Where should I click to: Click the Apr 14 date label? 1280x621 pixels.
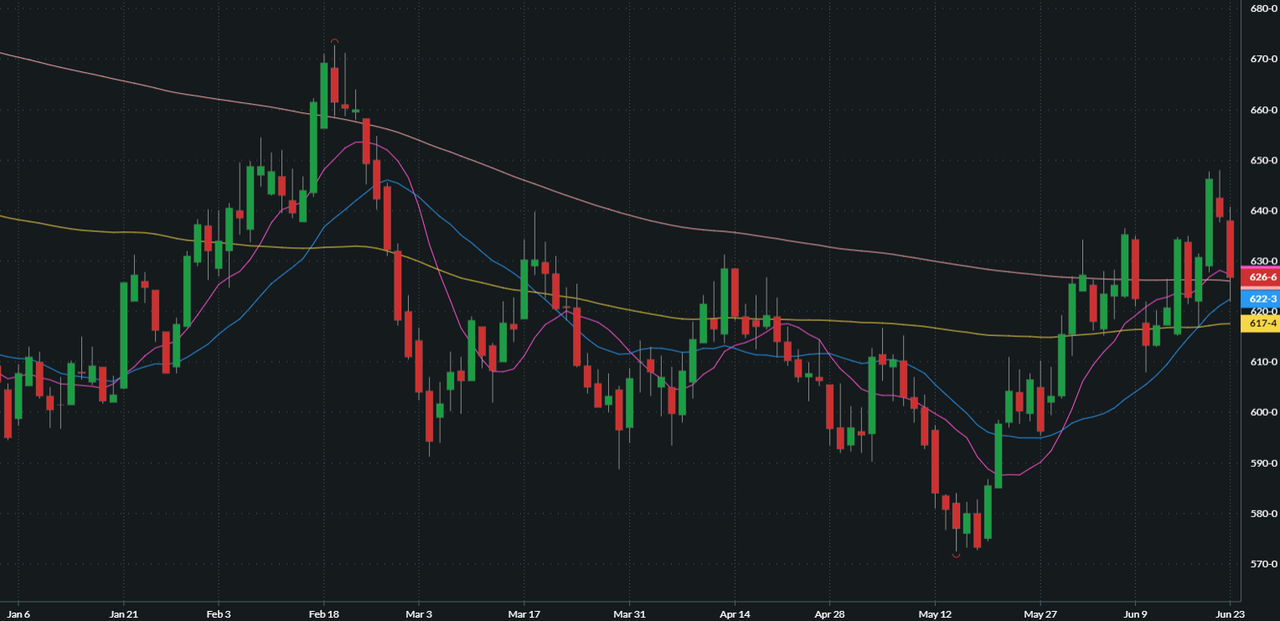(734, 613)
